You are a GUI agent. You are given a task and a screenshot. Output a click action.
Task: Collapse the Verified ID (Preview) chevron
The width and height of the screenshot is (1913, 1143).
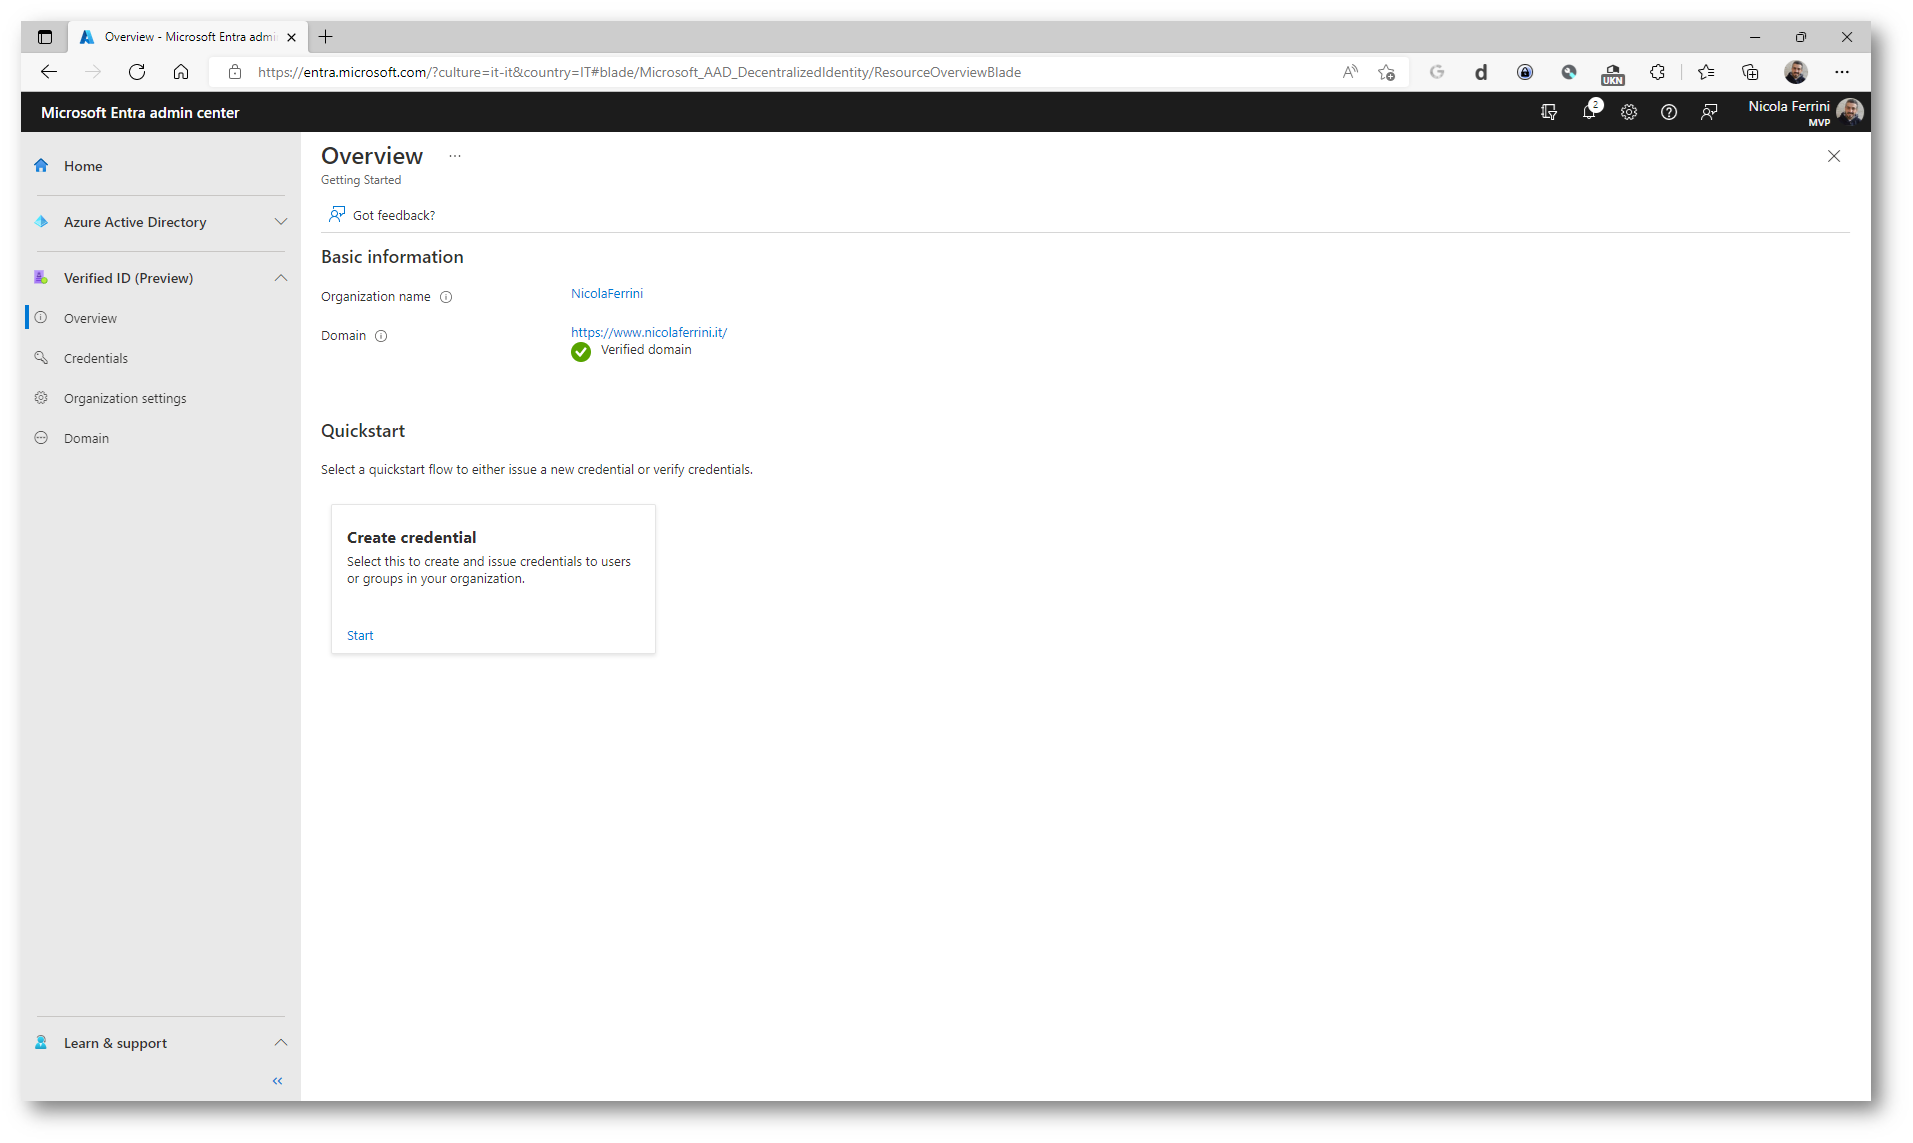[281, 278]
